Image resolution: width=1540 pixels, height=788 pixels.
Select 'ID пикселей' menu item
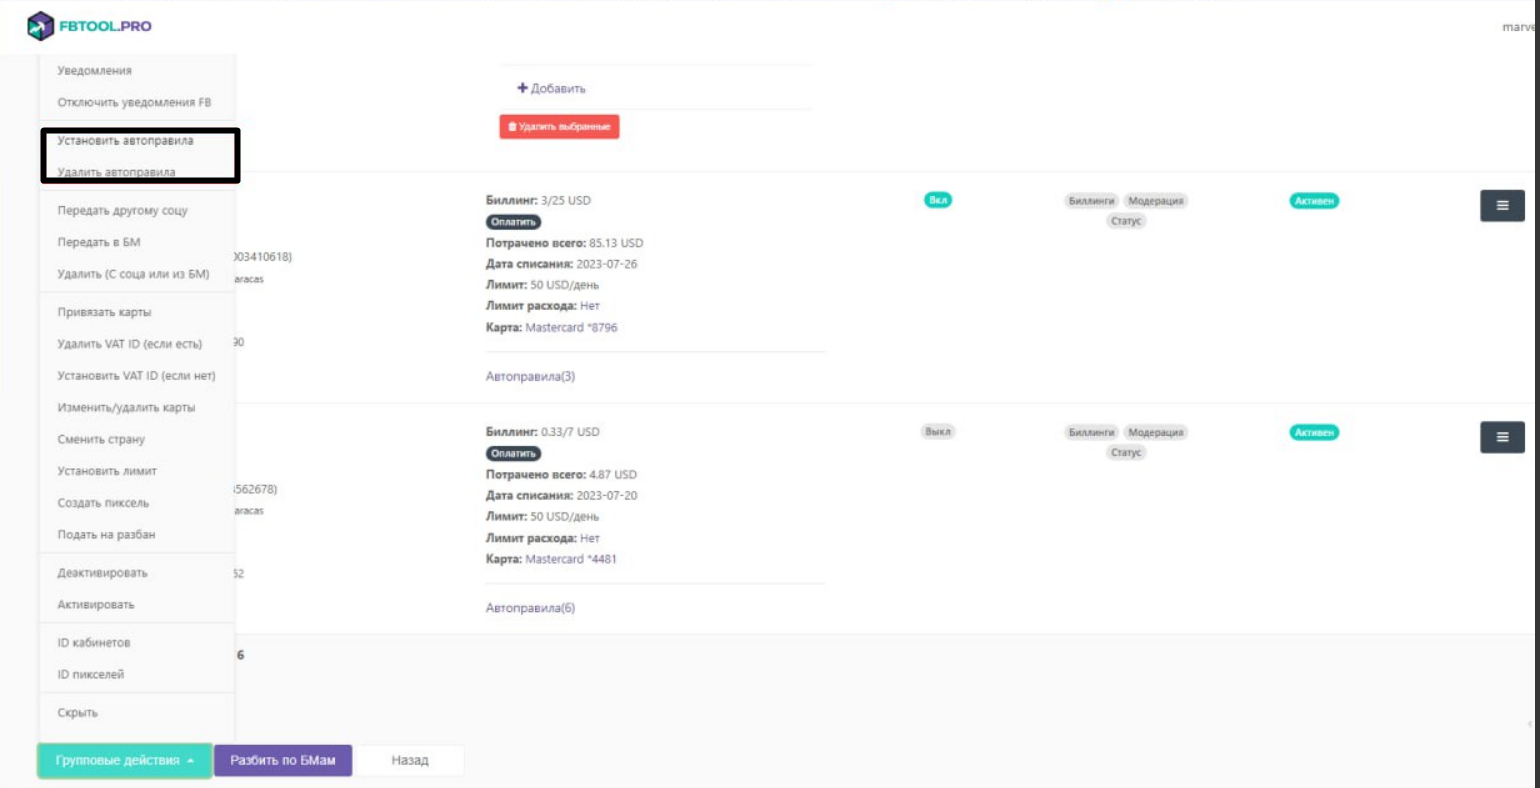click(x=91, y=675)
